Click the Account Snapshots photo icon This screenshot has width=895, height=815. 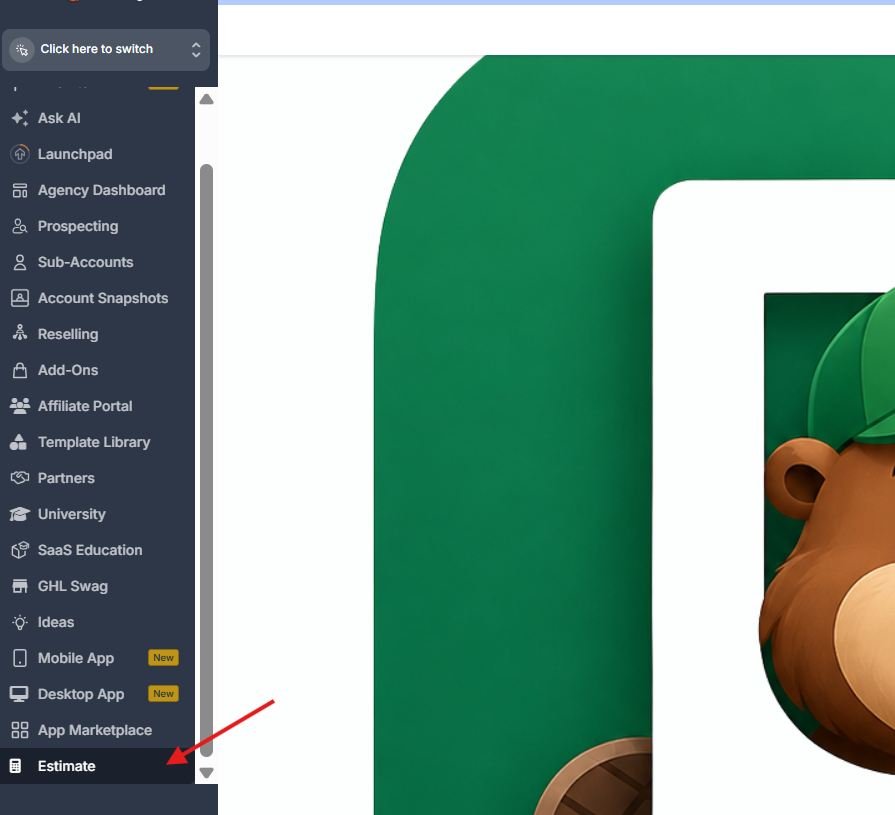(x=20, y=298)
